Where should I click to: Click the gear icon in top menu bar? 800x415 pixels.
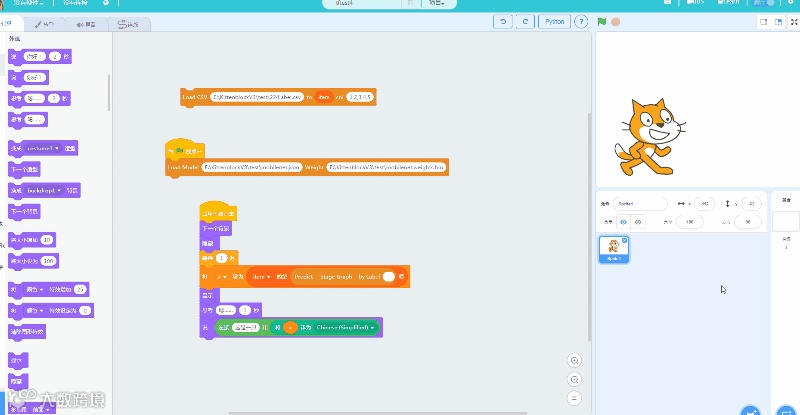tap(106, 3)
